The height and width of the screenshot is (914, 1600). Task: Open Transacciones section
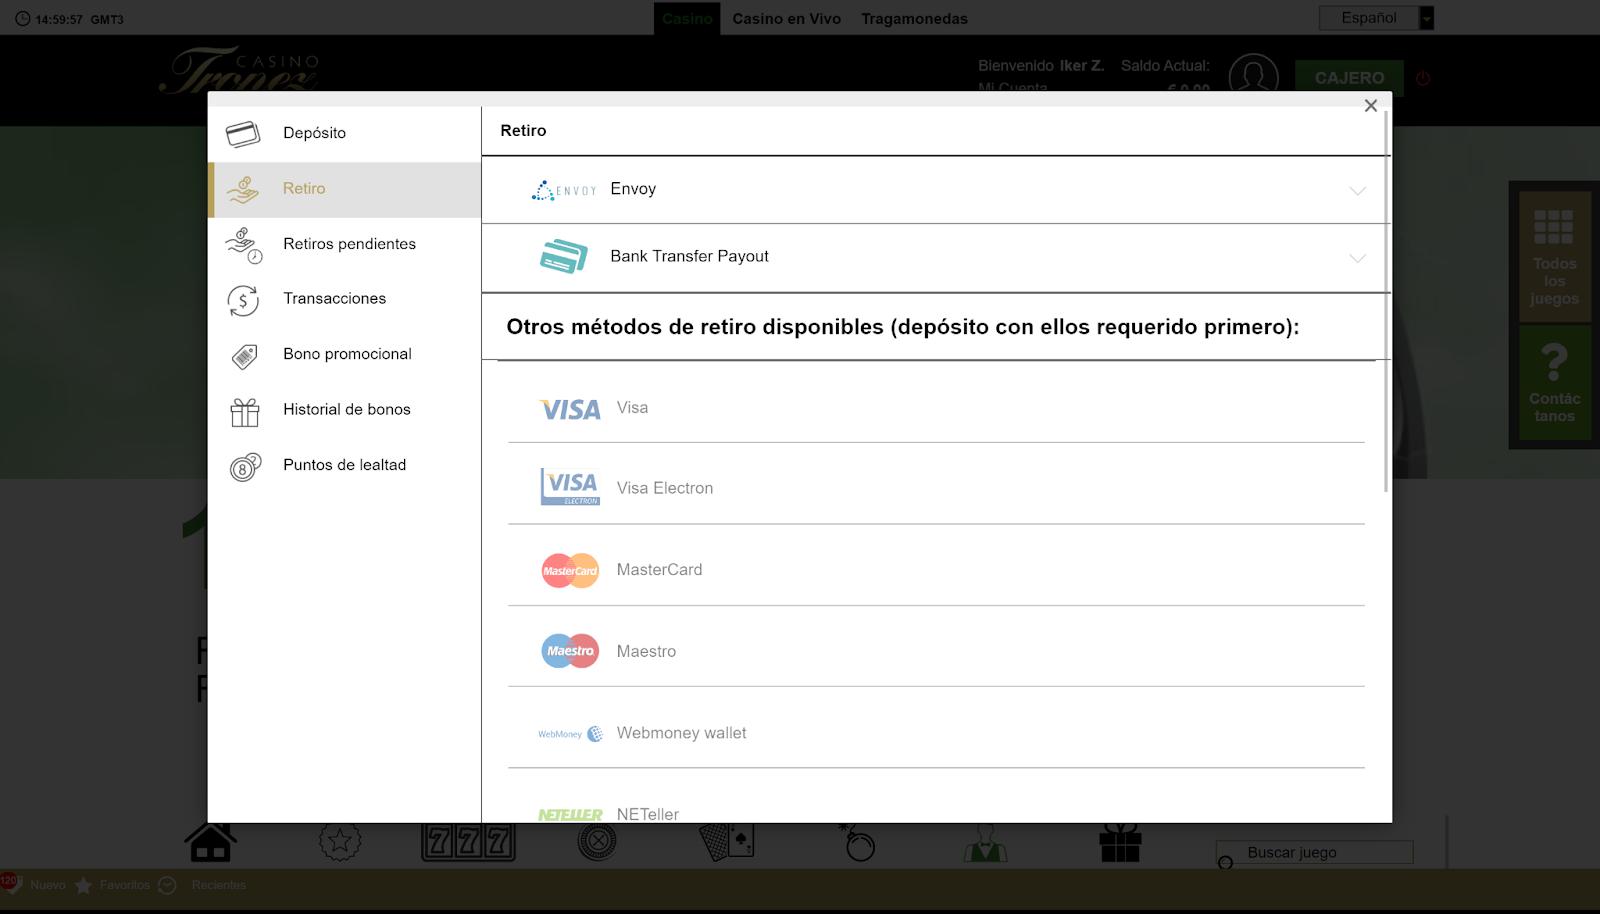tap(344, 300)
